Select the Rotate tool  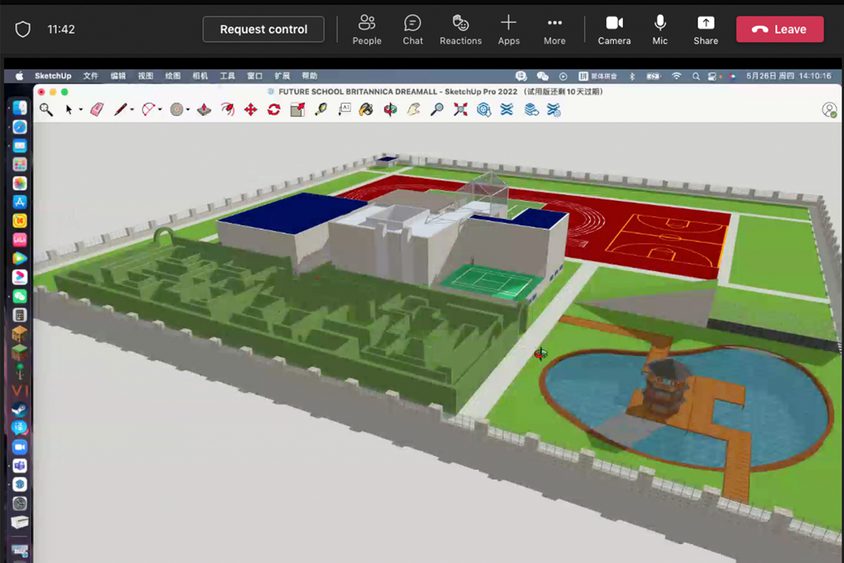click(x=274, y=110)
